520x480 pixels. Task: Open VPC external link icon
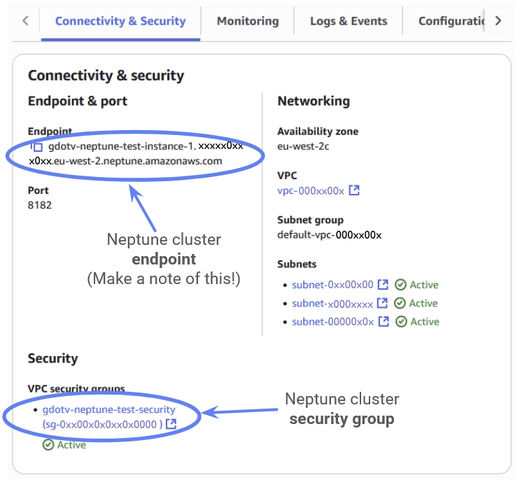pos(354,190)
